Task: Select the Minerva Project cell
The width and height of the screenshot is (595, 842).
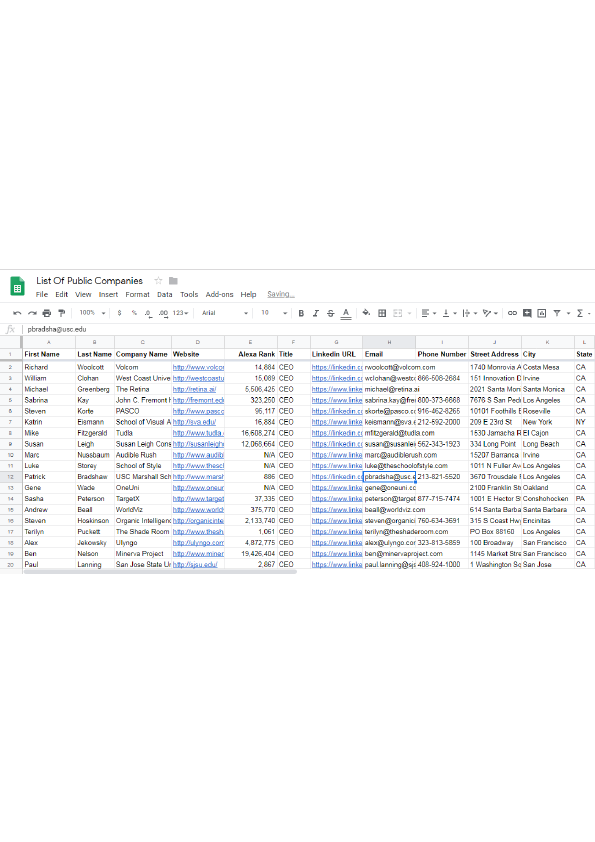Action: [143, 553]
